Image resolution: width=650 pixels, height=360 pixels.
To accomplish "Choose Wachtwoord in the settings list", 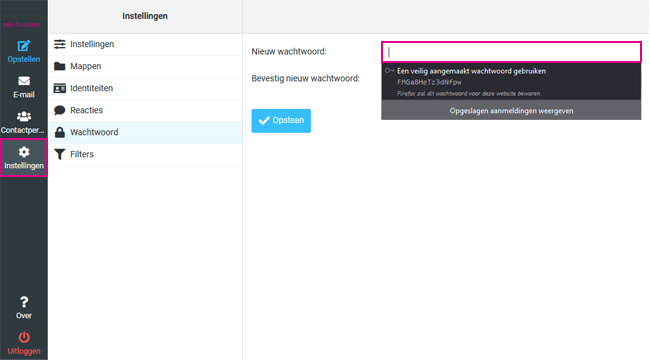I will (x=146, y=132).
